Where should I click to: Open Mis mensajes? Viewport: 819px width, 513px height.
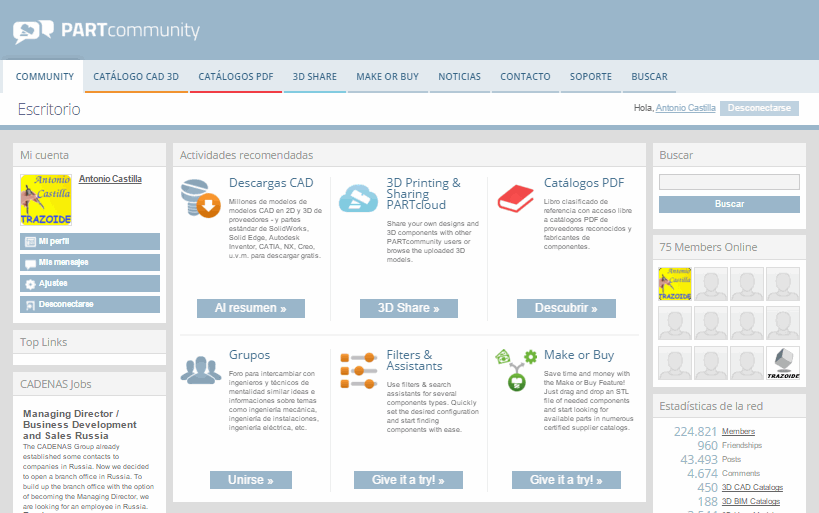click(x=90, y=262)
